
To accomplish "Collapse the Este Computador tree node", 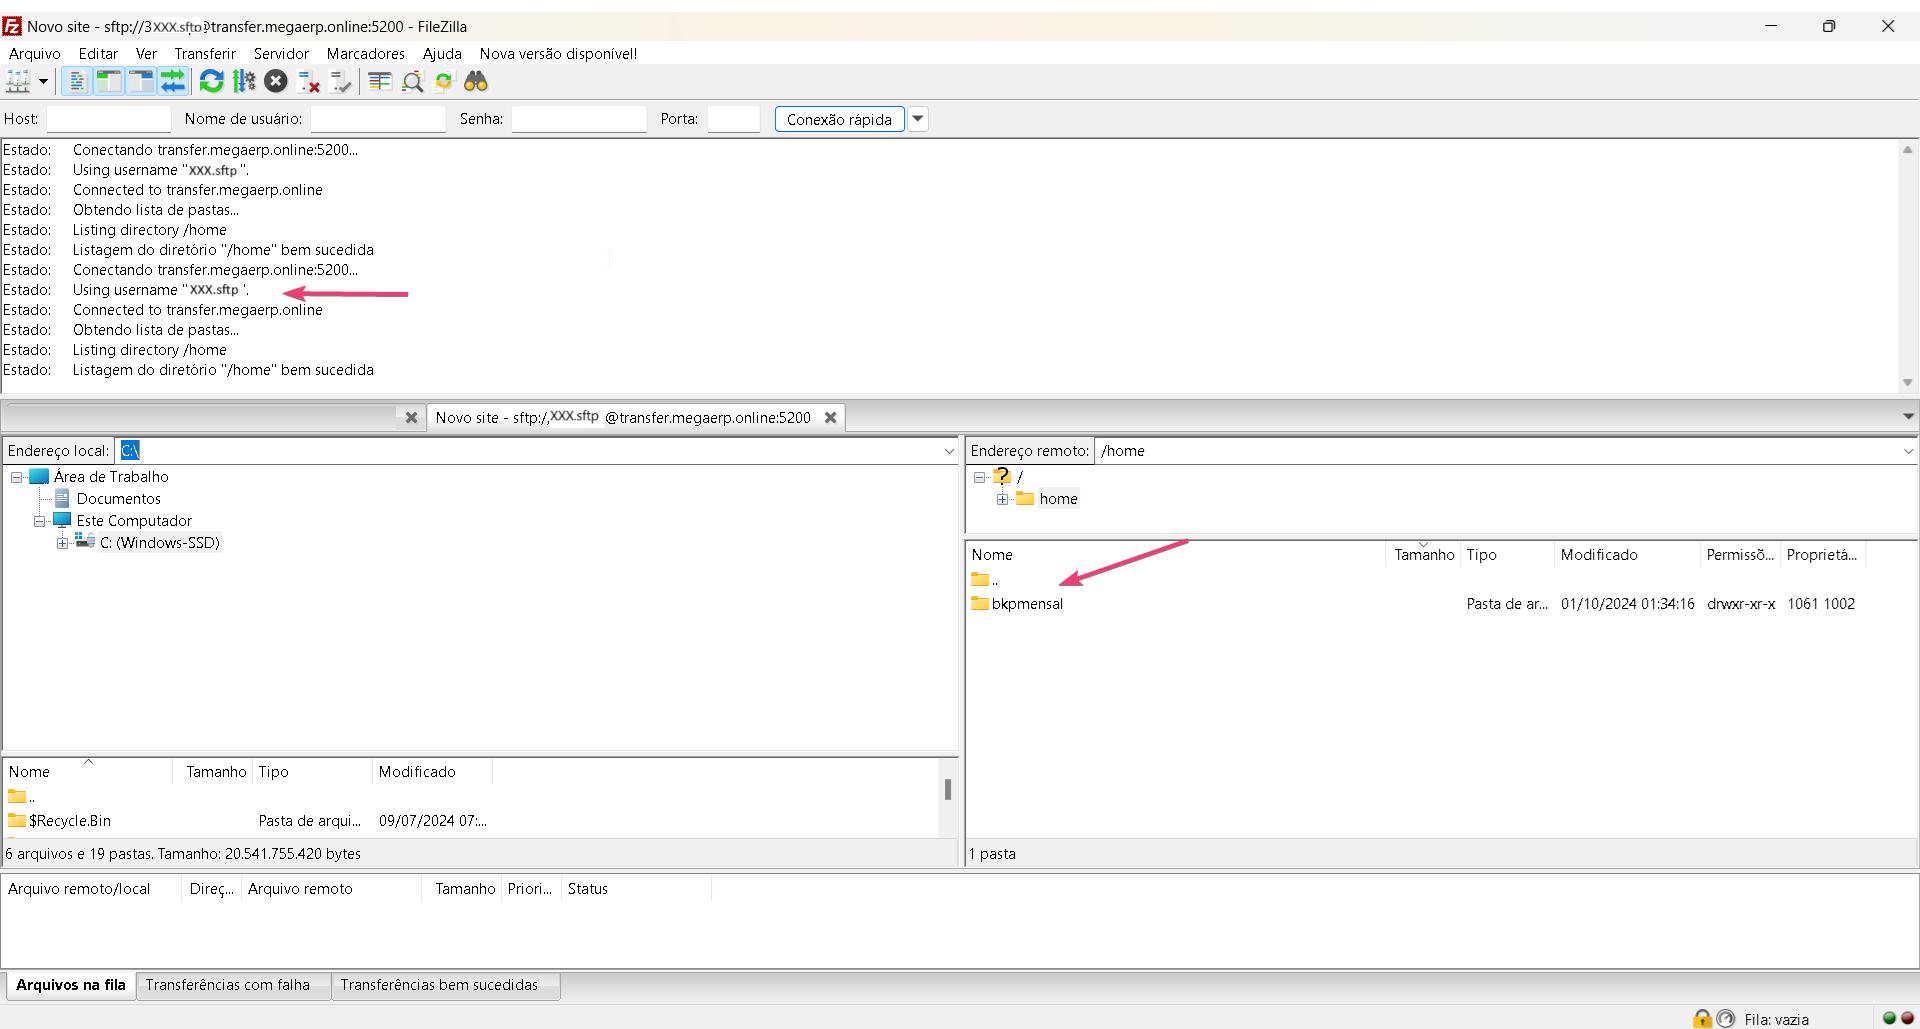I will (40, 521).
